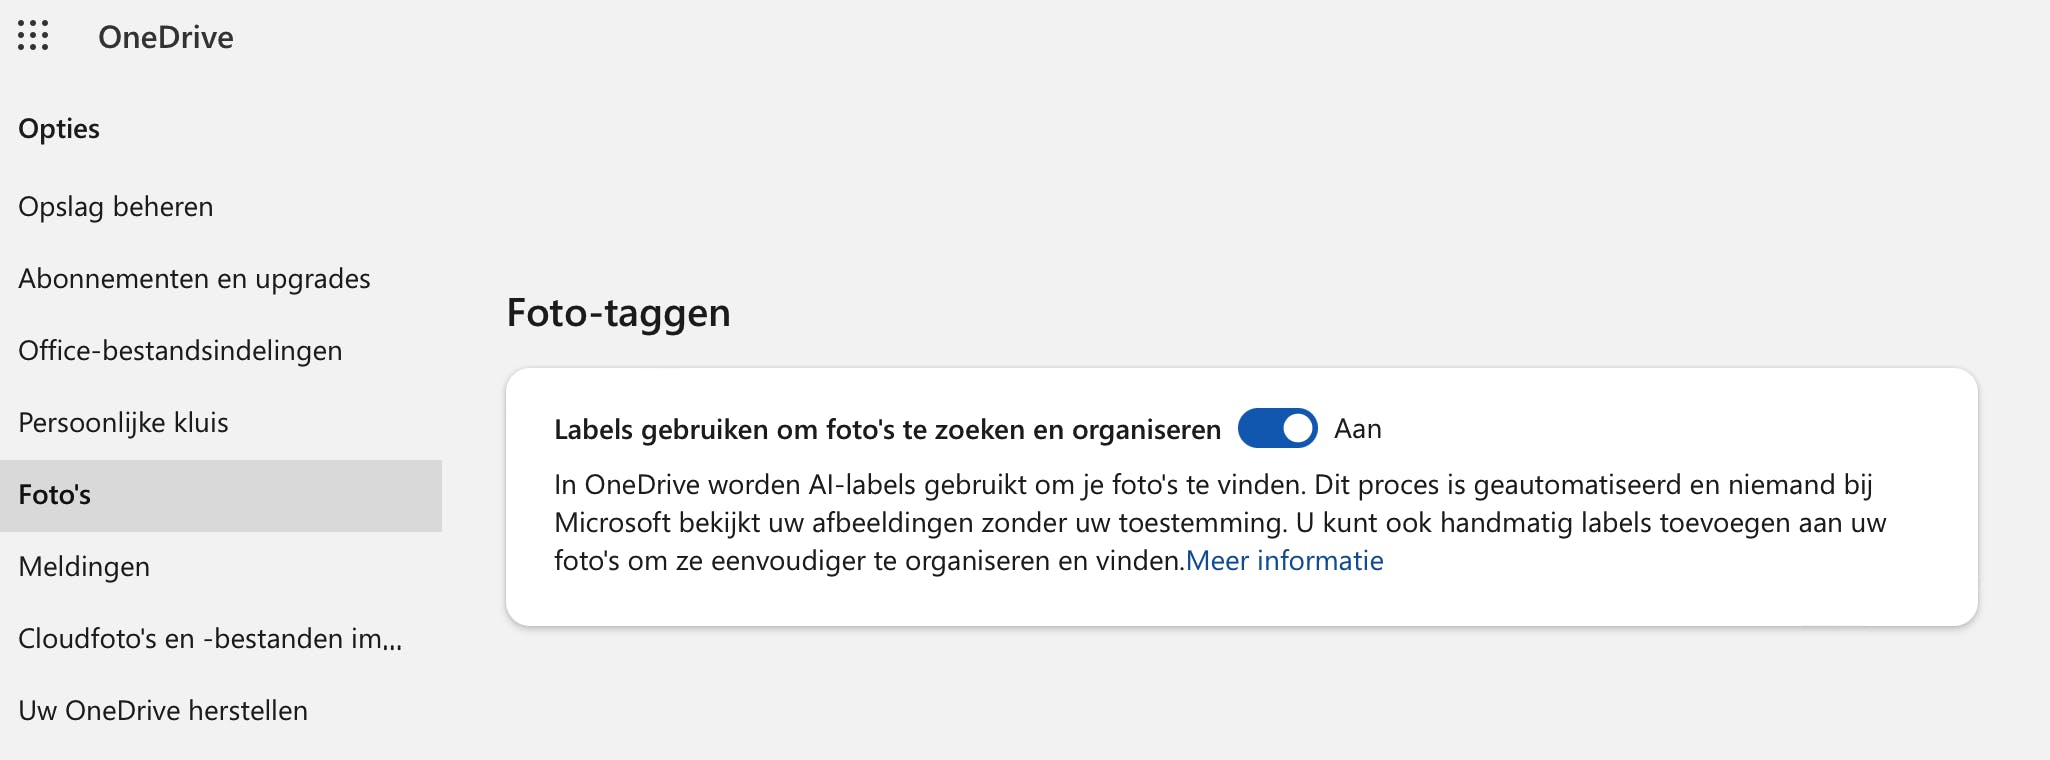Click the Opties heading
2050x760 pixels.
coord(58,128)
